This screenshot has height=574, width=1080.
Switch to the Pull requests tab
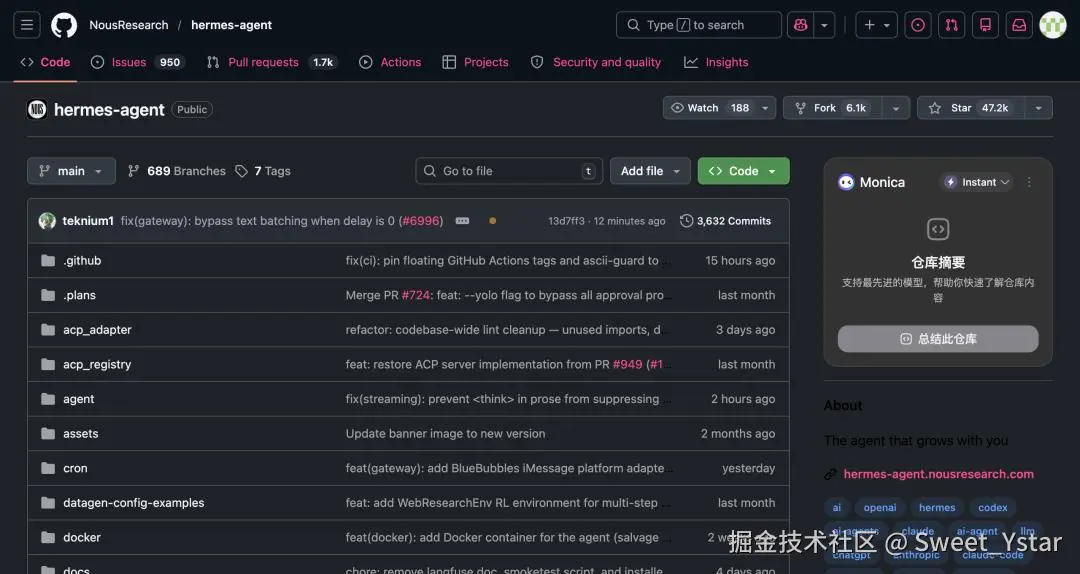[x=271, y=62]
